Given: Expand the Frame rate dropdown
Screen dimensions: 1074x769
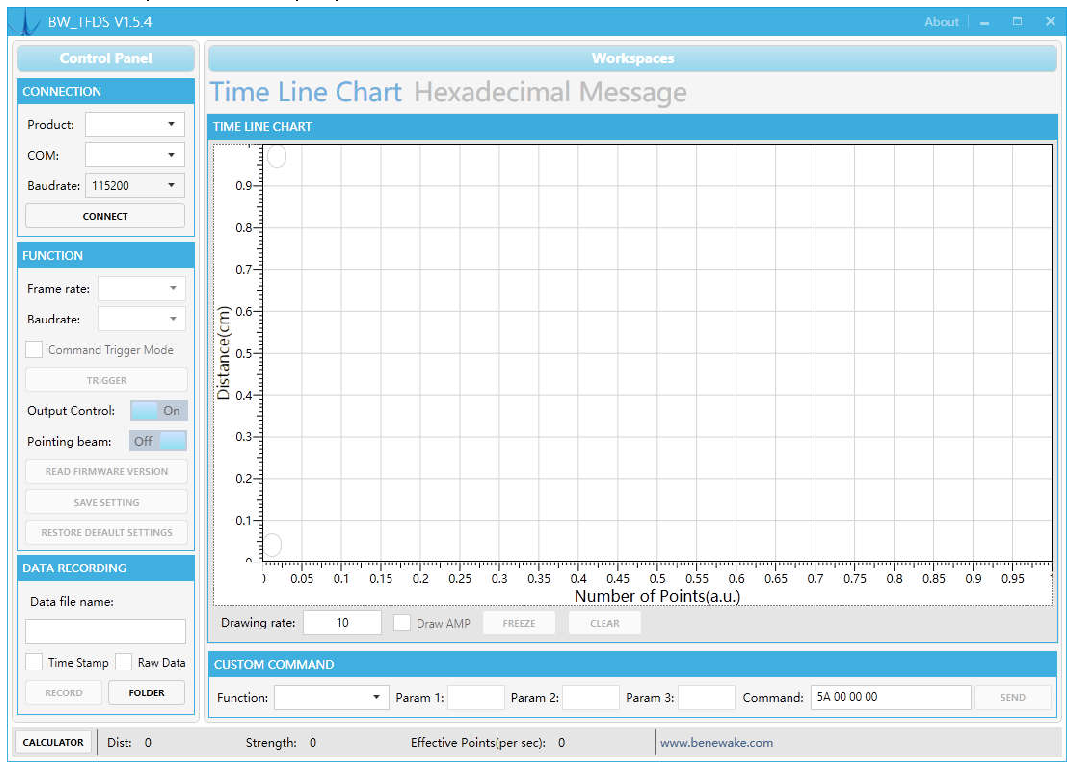Looking at the screenshot, I should point(142,288).
